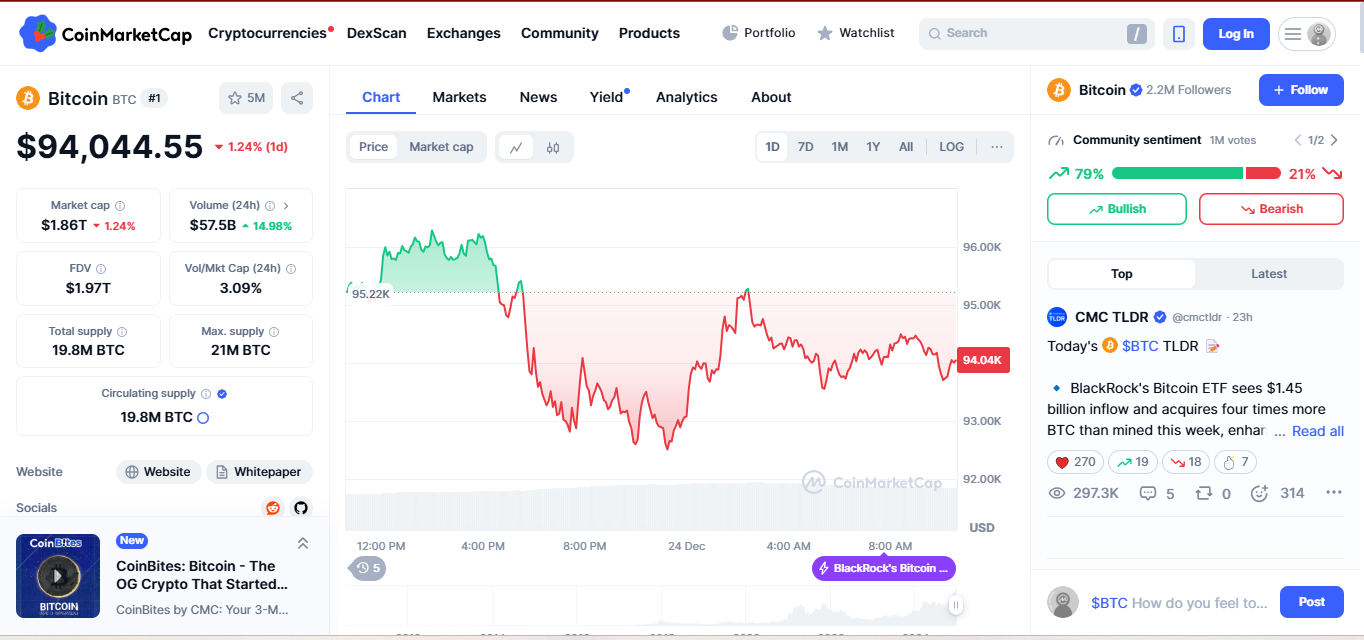Image resolution: width=1364 pixels, height=640 pixels.
Task: Open the post options ellipsis menu
Action: (x=1333, y=493)
